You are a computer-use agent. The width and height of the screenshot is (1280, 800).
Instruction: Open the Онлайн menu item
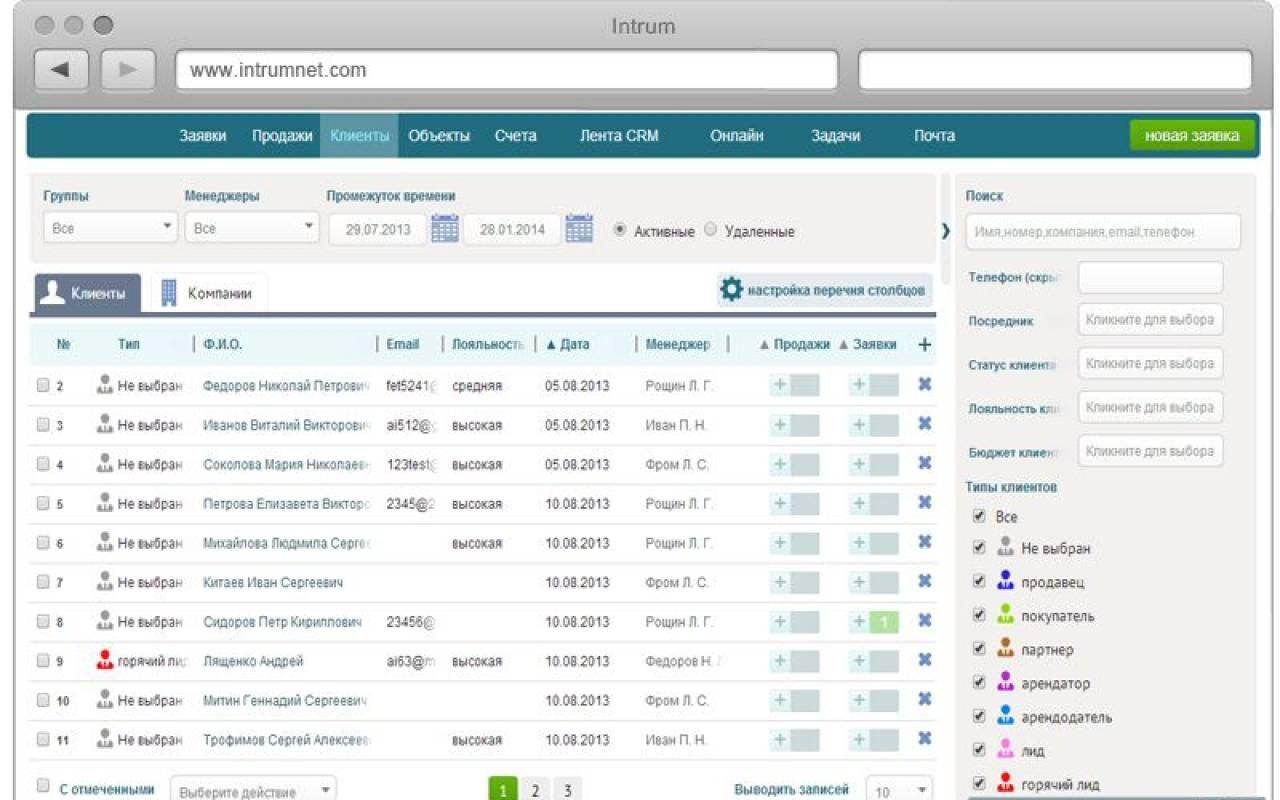pyautogui.click(x=737, y=136)
